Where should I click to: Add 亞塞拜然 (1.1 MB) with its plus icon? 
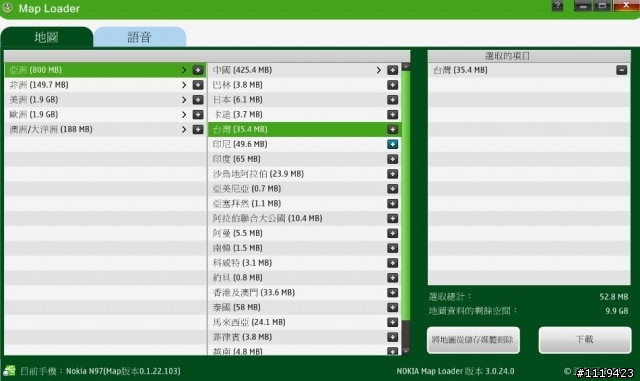click(393, 204)
